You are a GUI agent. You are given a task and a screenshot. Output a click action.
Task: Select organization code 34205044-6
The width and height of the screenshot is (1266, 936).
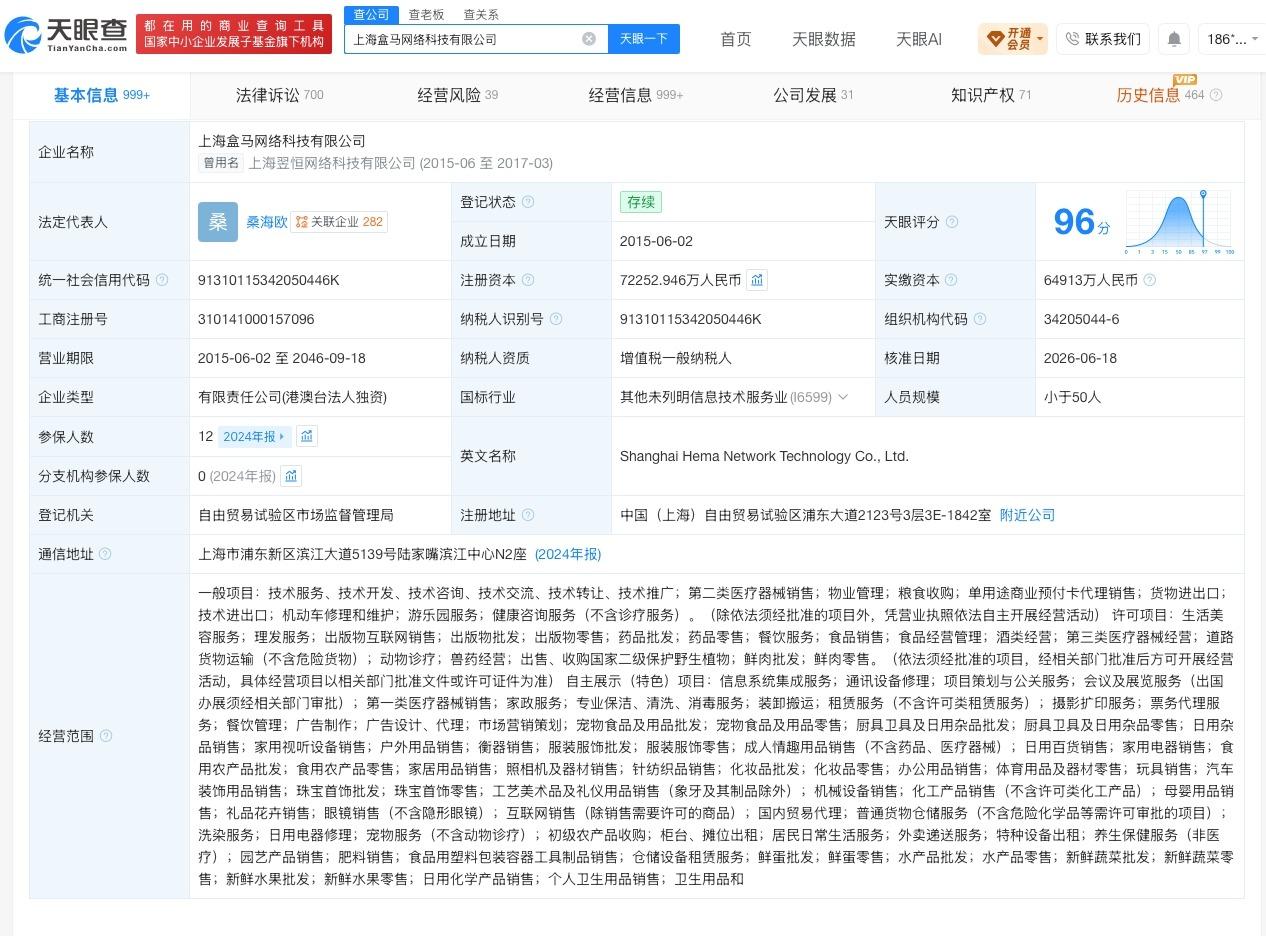click(x=1081, y=319)
